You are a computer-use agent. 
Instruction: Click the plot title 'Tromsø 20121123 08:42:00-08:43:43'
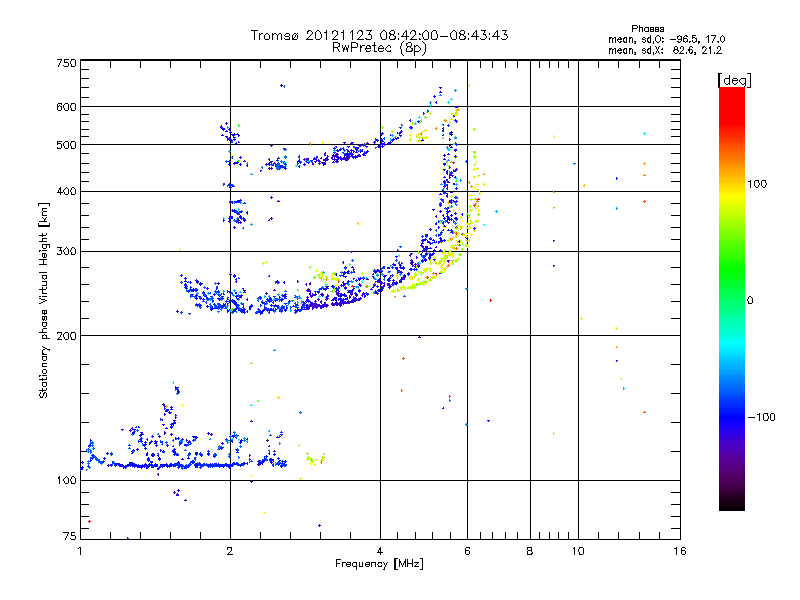379,35
